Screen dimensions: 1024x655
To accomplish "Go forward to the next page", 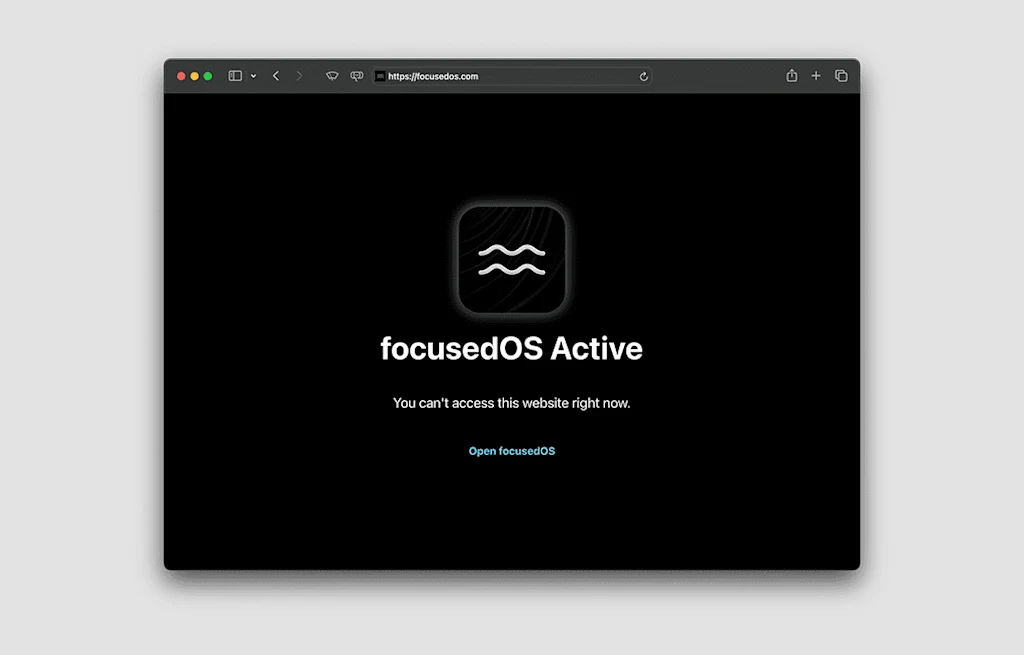I will point(299,76).
